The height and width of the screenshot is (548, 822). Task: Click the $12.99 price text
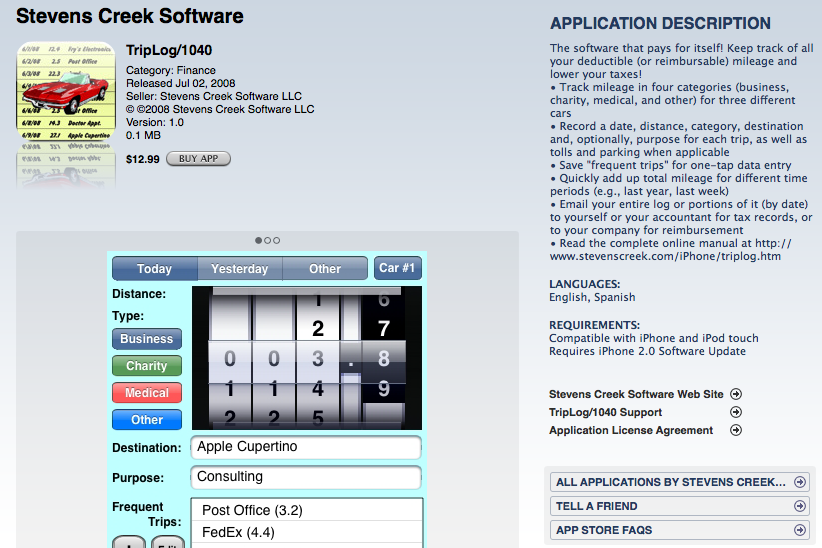tap(143, 159)
